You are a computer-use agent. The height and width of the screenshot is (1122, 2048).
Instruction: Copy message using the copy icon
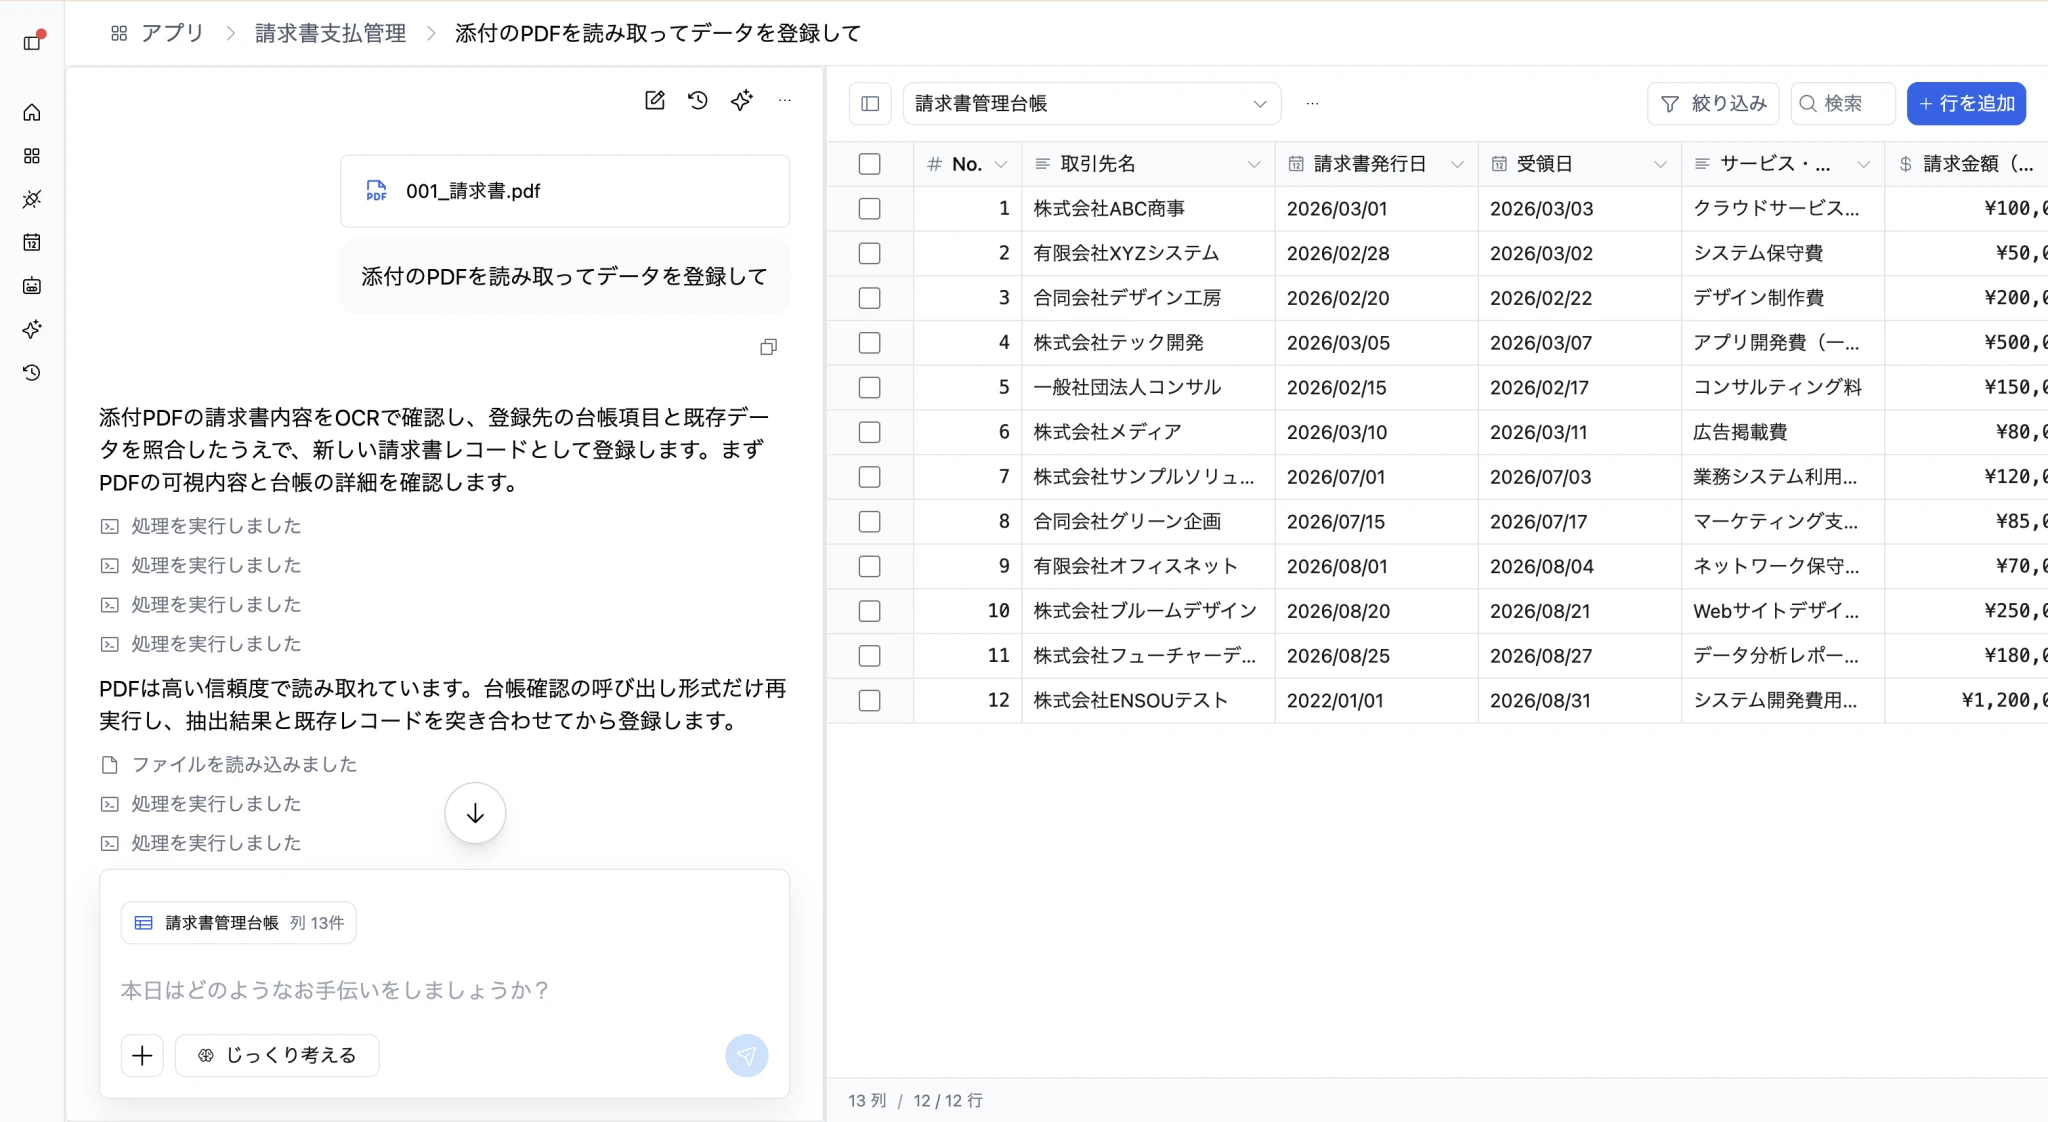point(768,347)
